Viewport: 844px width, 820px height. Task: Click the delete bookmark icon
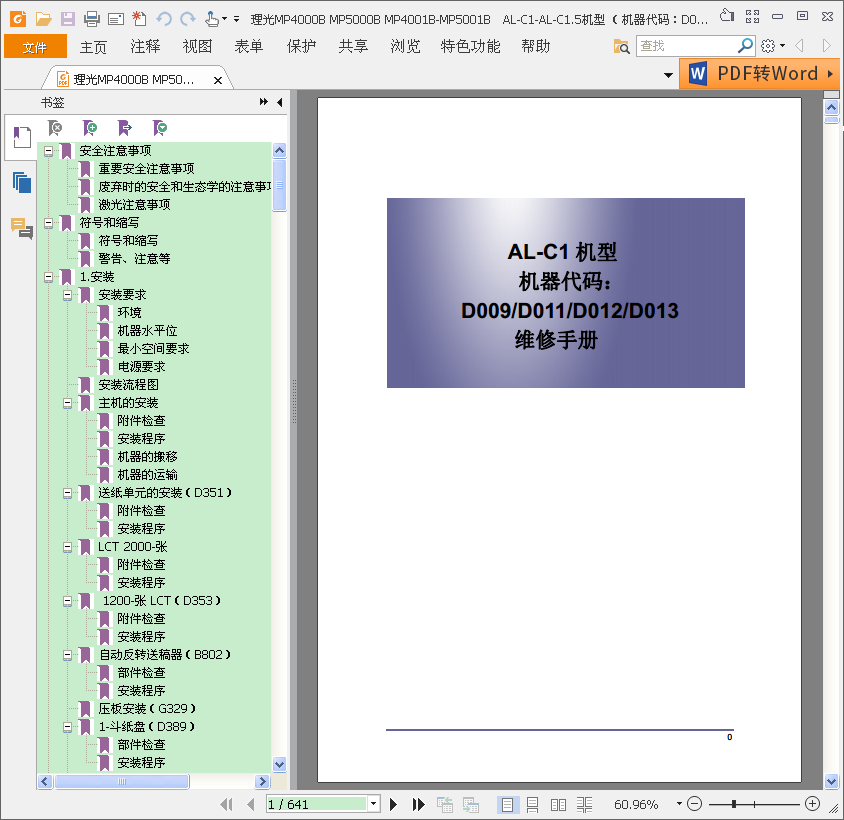click(x=55, y=128)
